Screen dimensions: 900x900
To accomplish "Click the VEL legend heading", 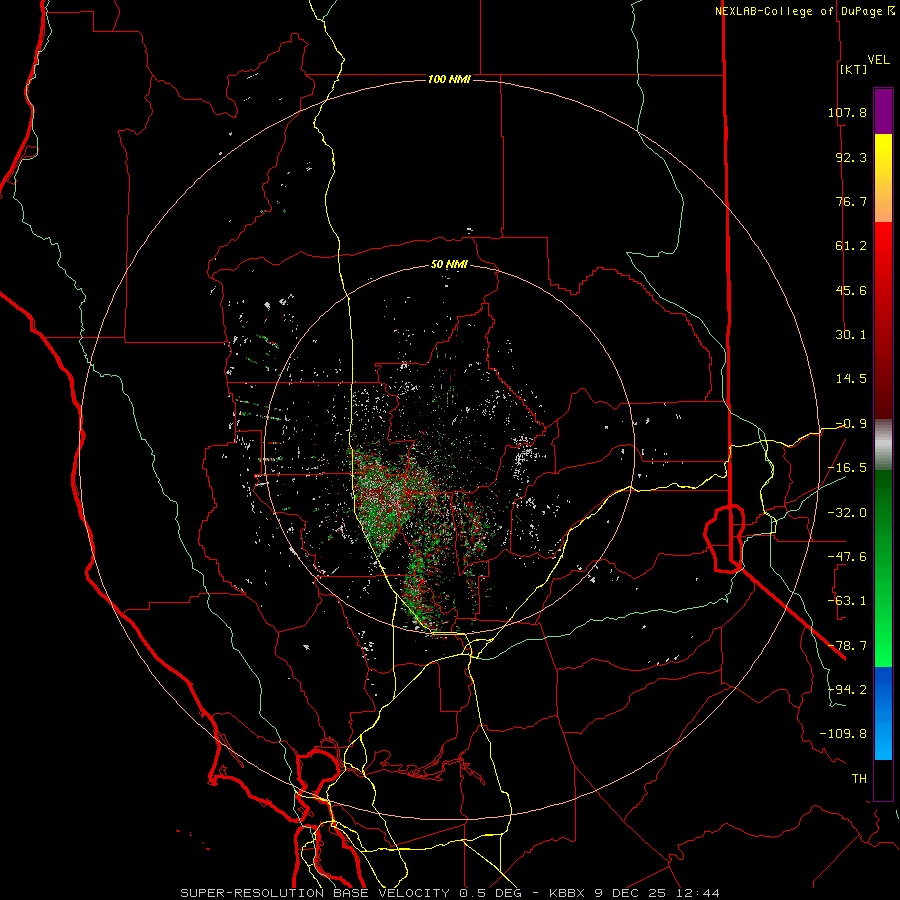I will click(x=879, y=60).
